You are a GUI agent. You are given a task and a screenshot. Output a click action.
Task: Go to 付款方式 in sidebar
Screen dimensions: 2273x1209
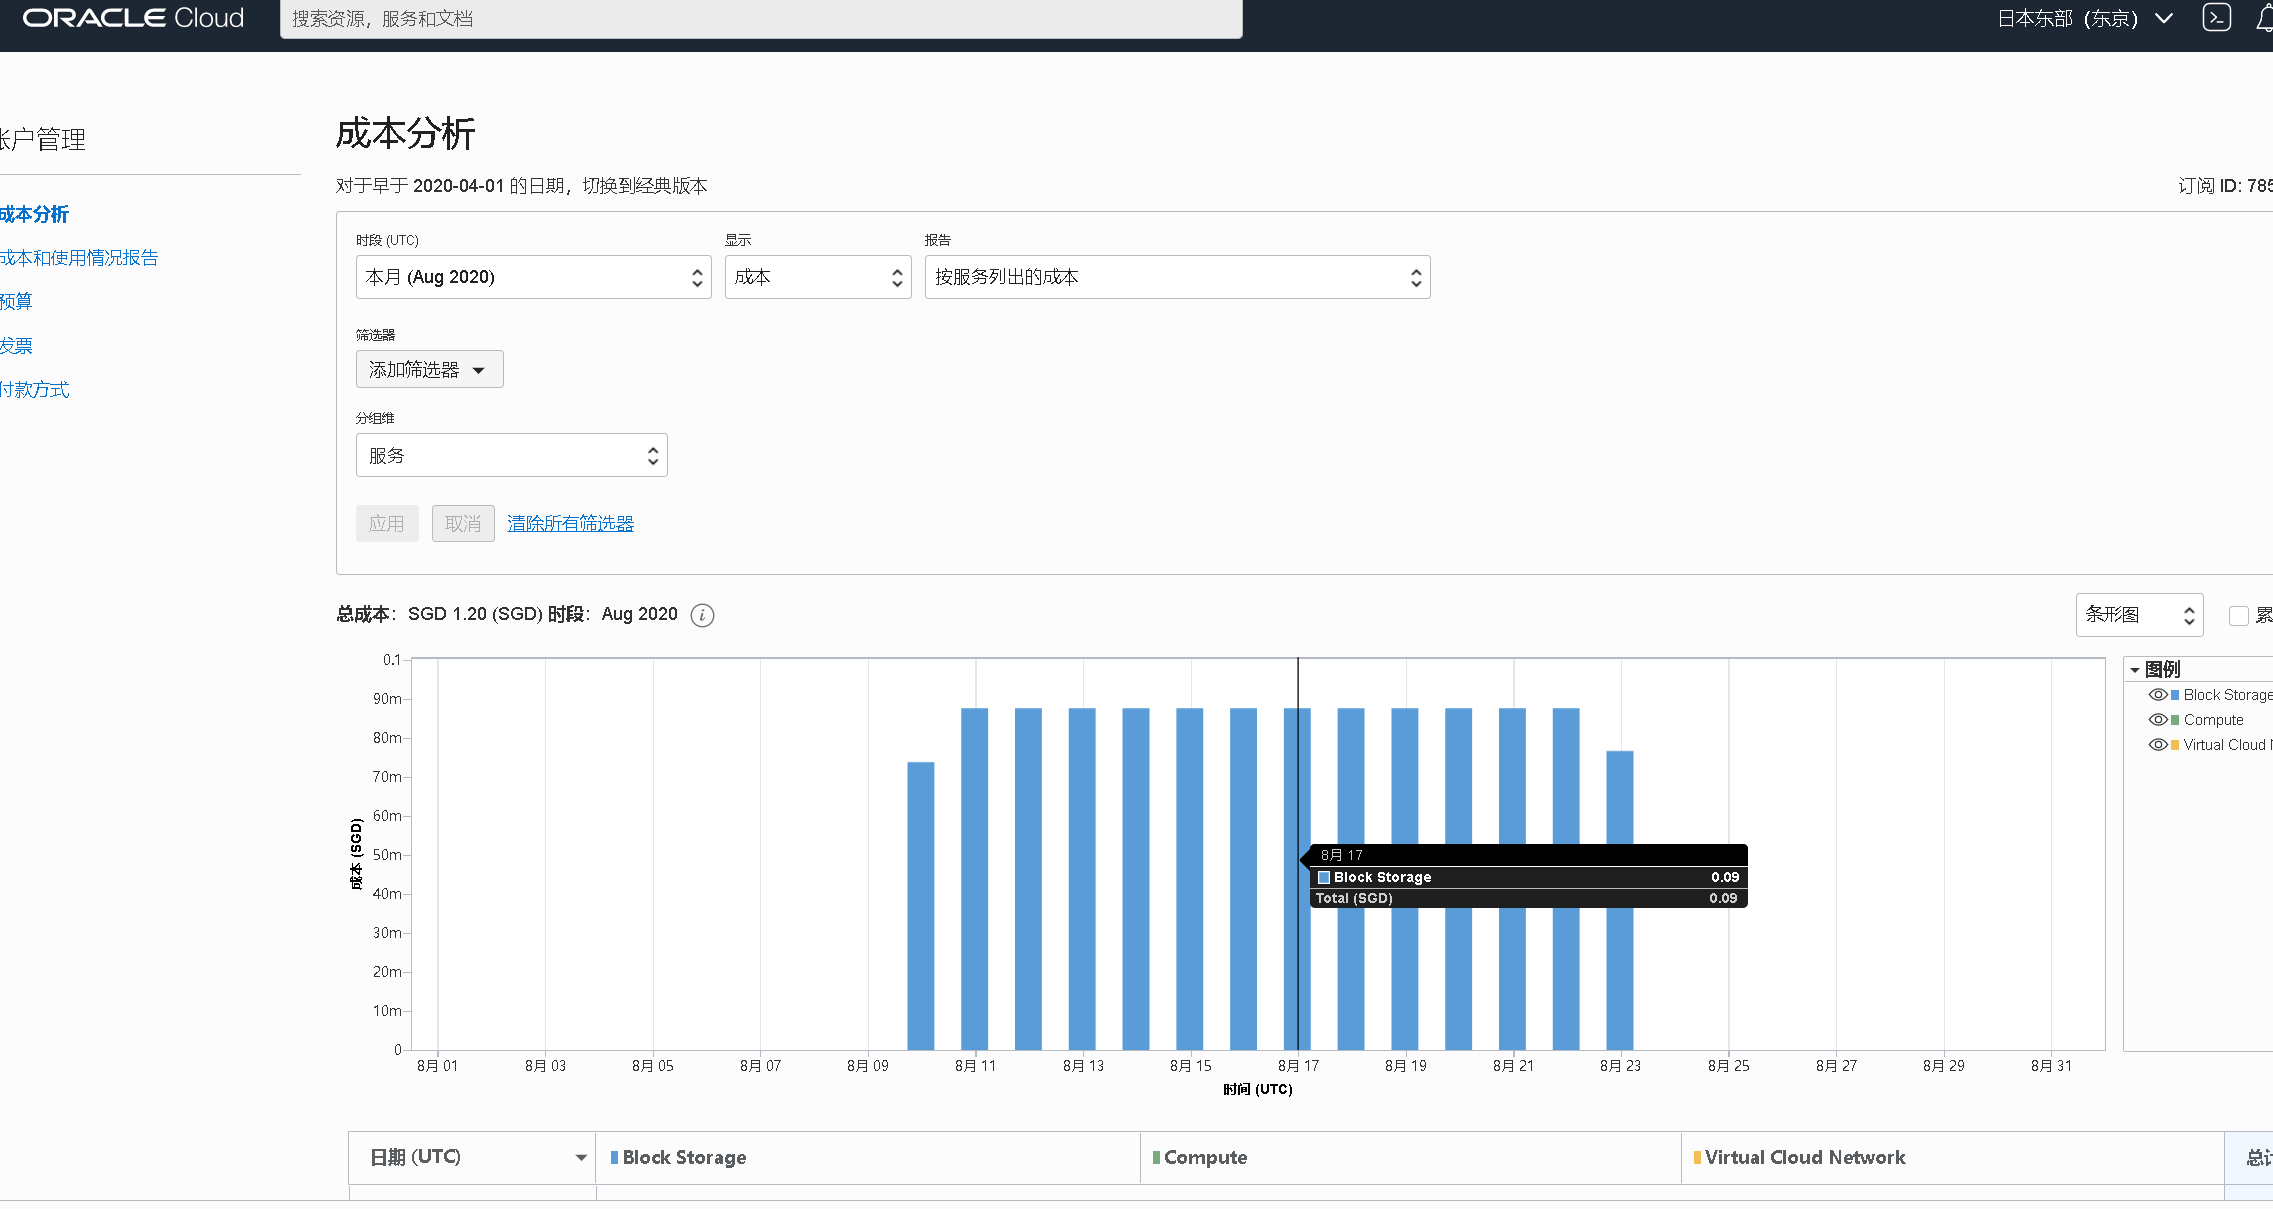(34, 390)
